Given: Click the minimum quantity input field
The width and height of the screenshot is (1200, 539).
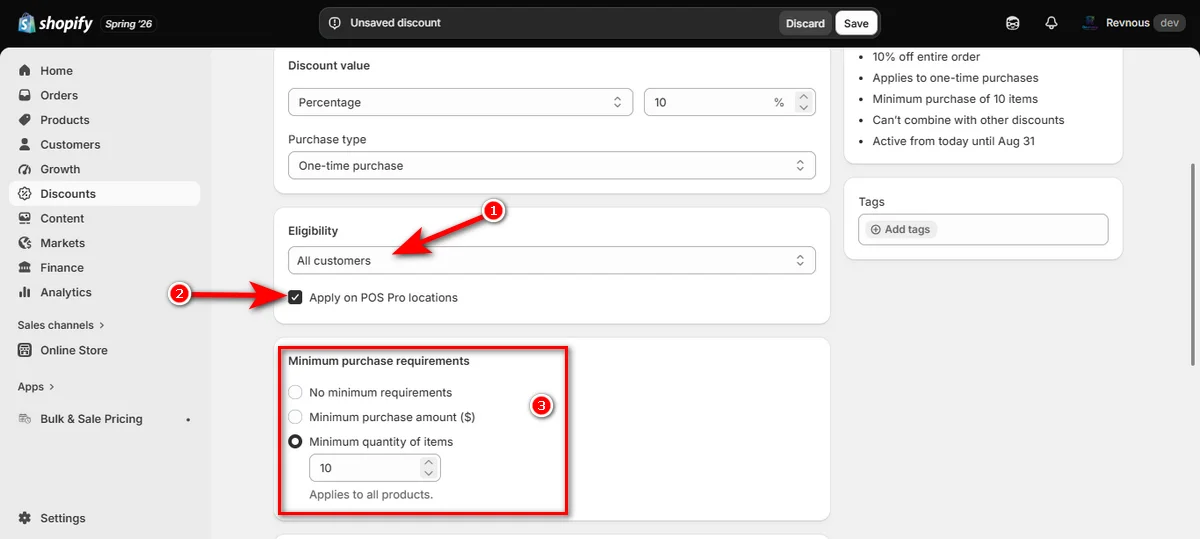Looking at the screenshot, I should tap(375, 468).
